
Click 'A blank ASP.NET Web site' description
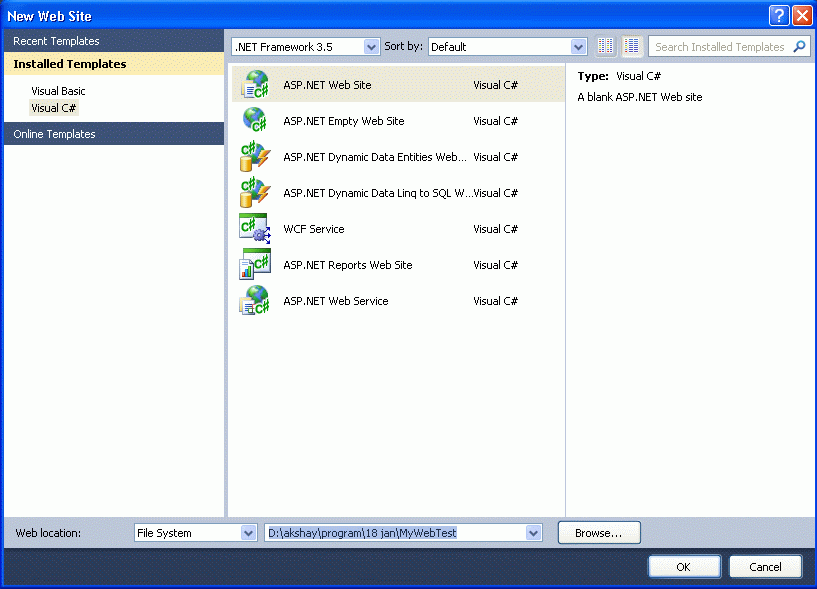[x=640, y=97]
